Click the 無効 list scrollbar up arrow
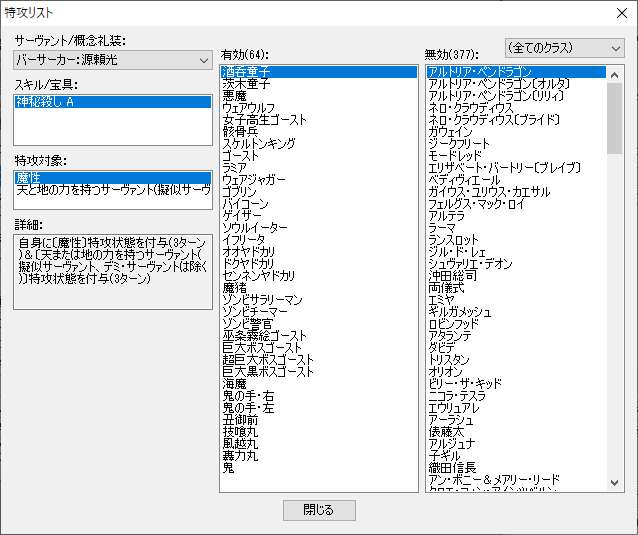This screenshot has height=535, width=638. (615, 73)
